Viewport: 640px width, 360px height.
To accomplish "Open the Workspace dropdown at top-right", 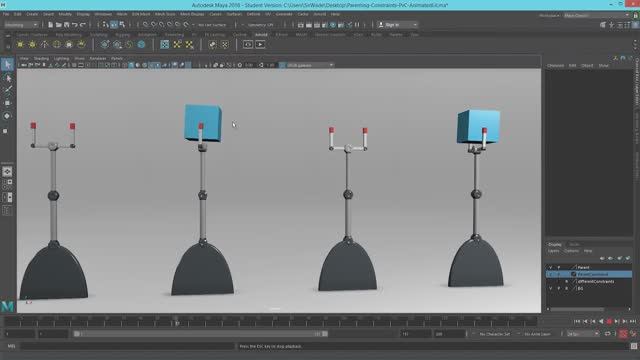I will 596,16.
